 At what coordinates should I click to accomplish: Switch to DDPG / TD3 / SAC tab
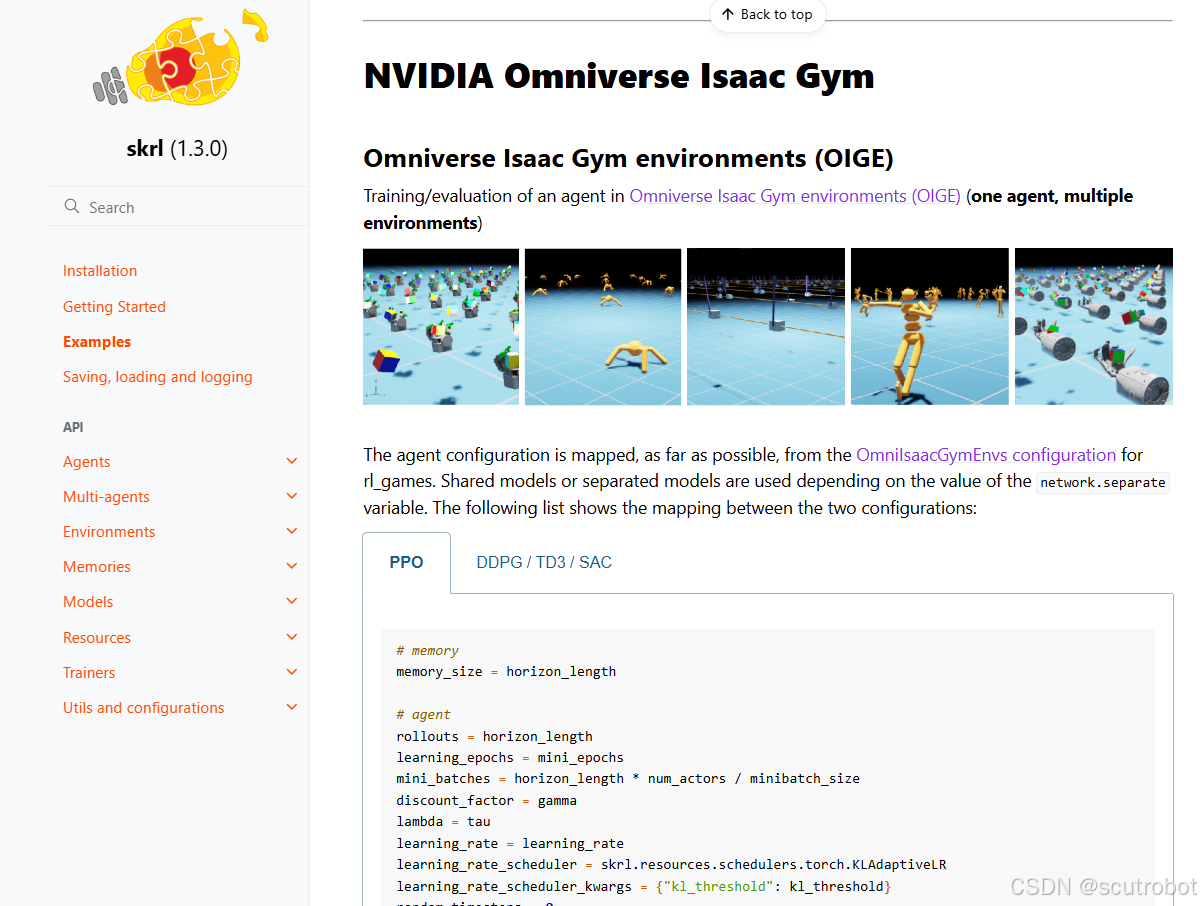click(x=544, y=562)
